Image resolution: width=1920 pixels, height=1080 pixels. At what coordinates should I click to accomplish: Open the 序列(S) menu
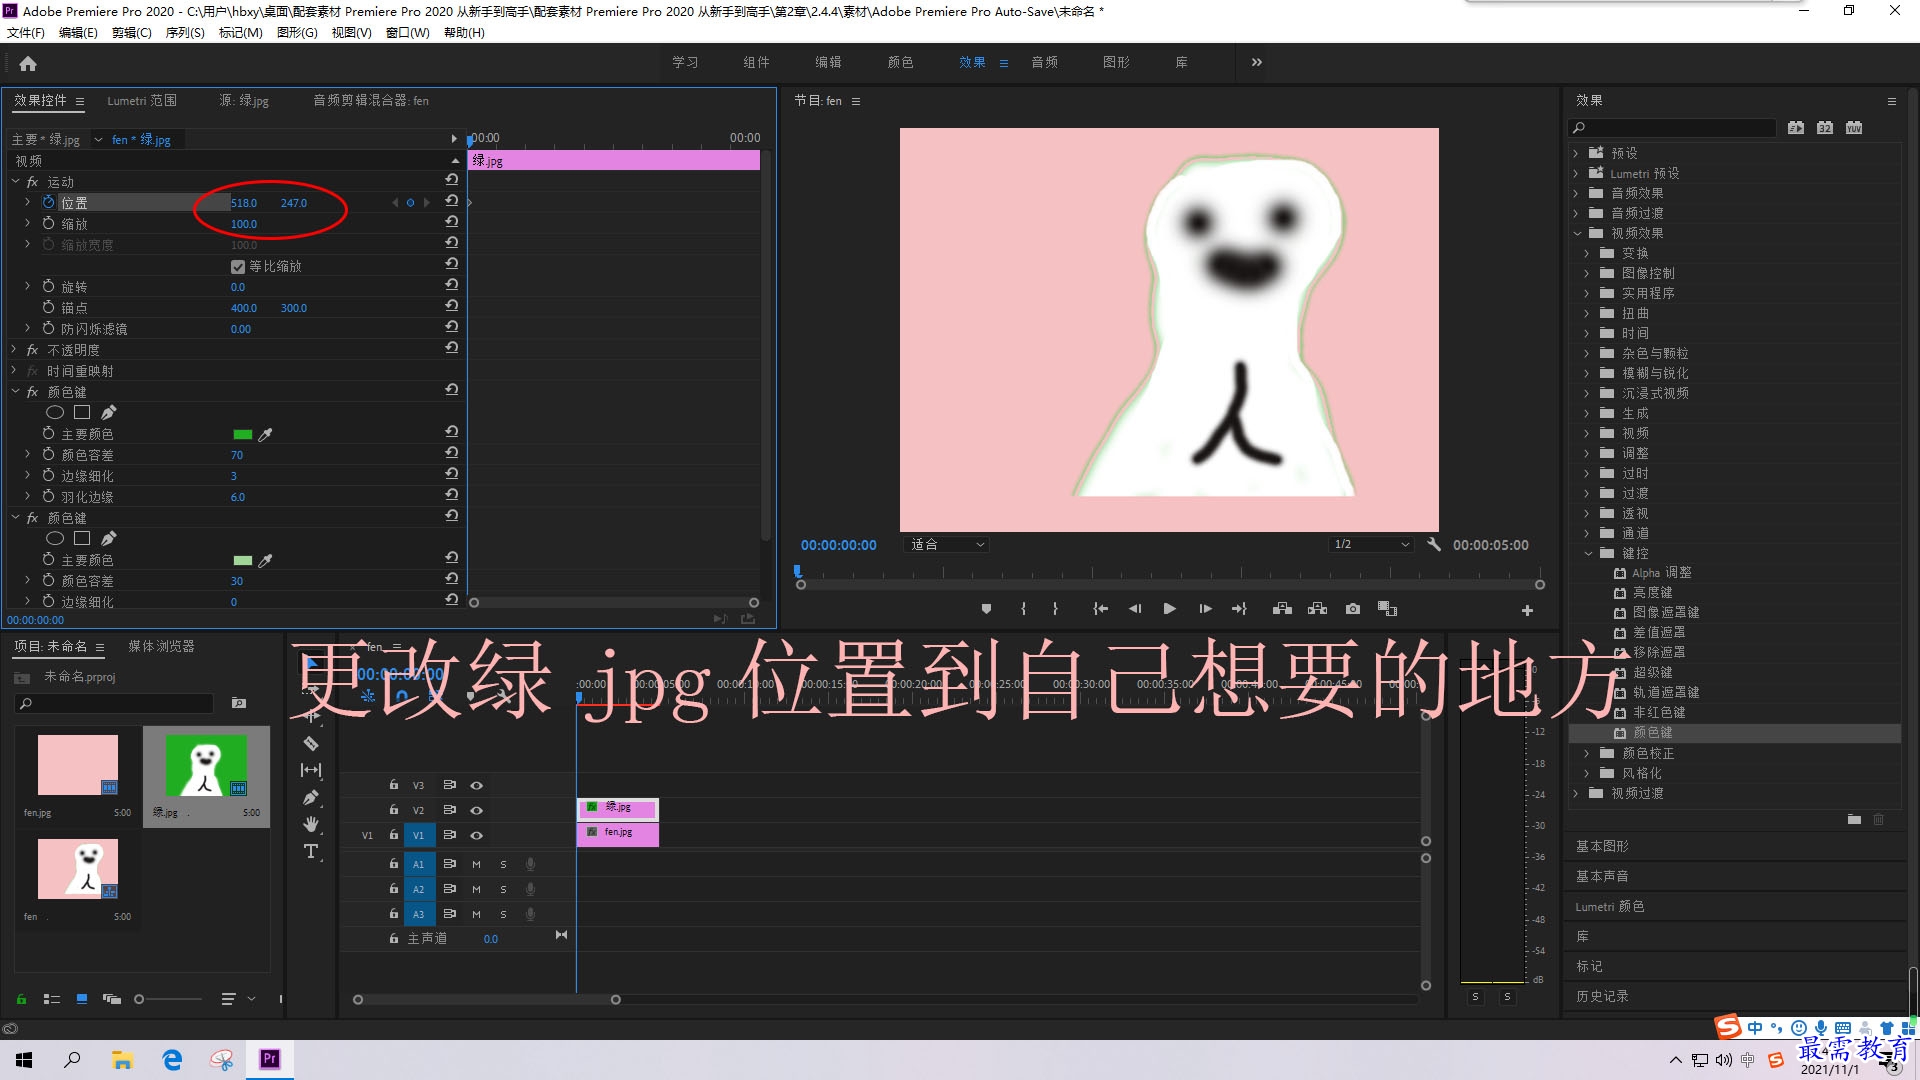185,32
